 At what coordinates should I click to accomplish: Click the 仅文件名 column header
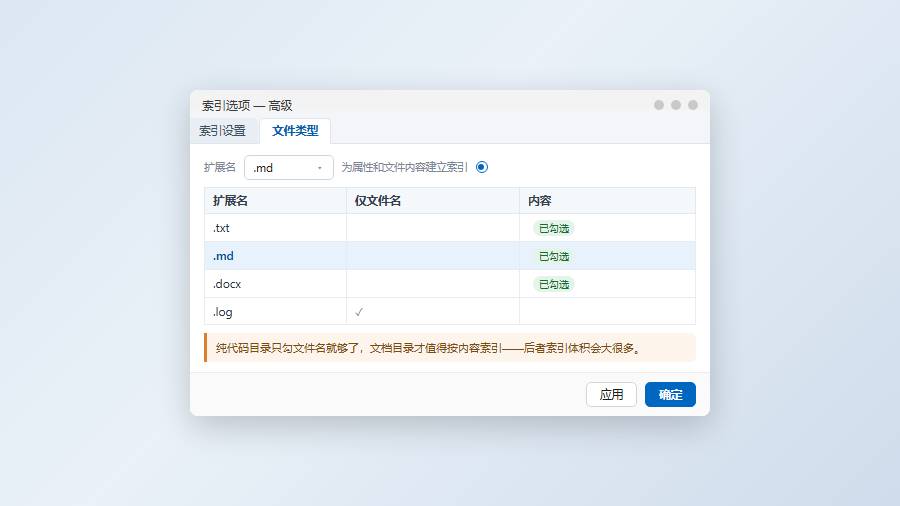pos(433,201)
